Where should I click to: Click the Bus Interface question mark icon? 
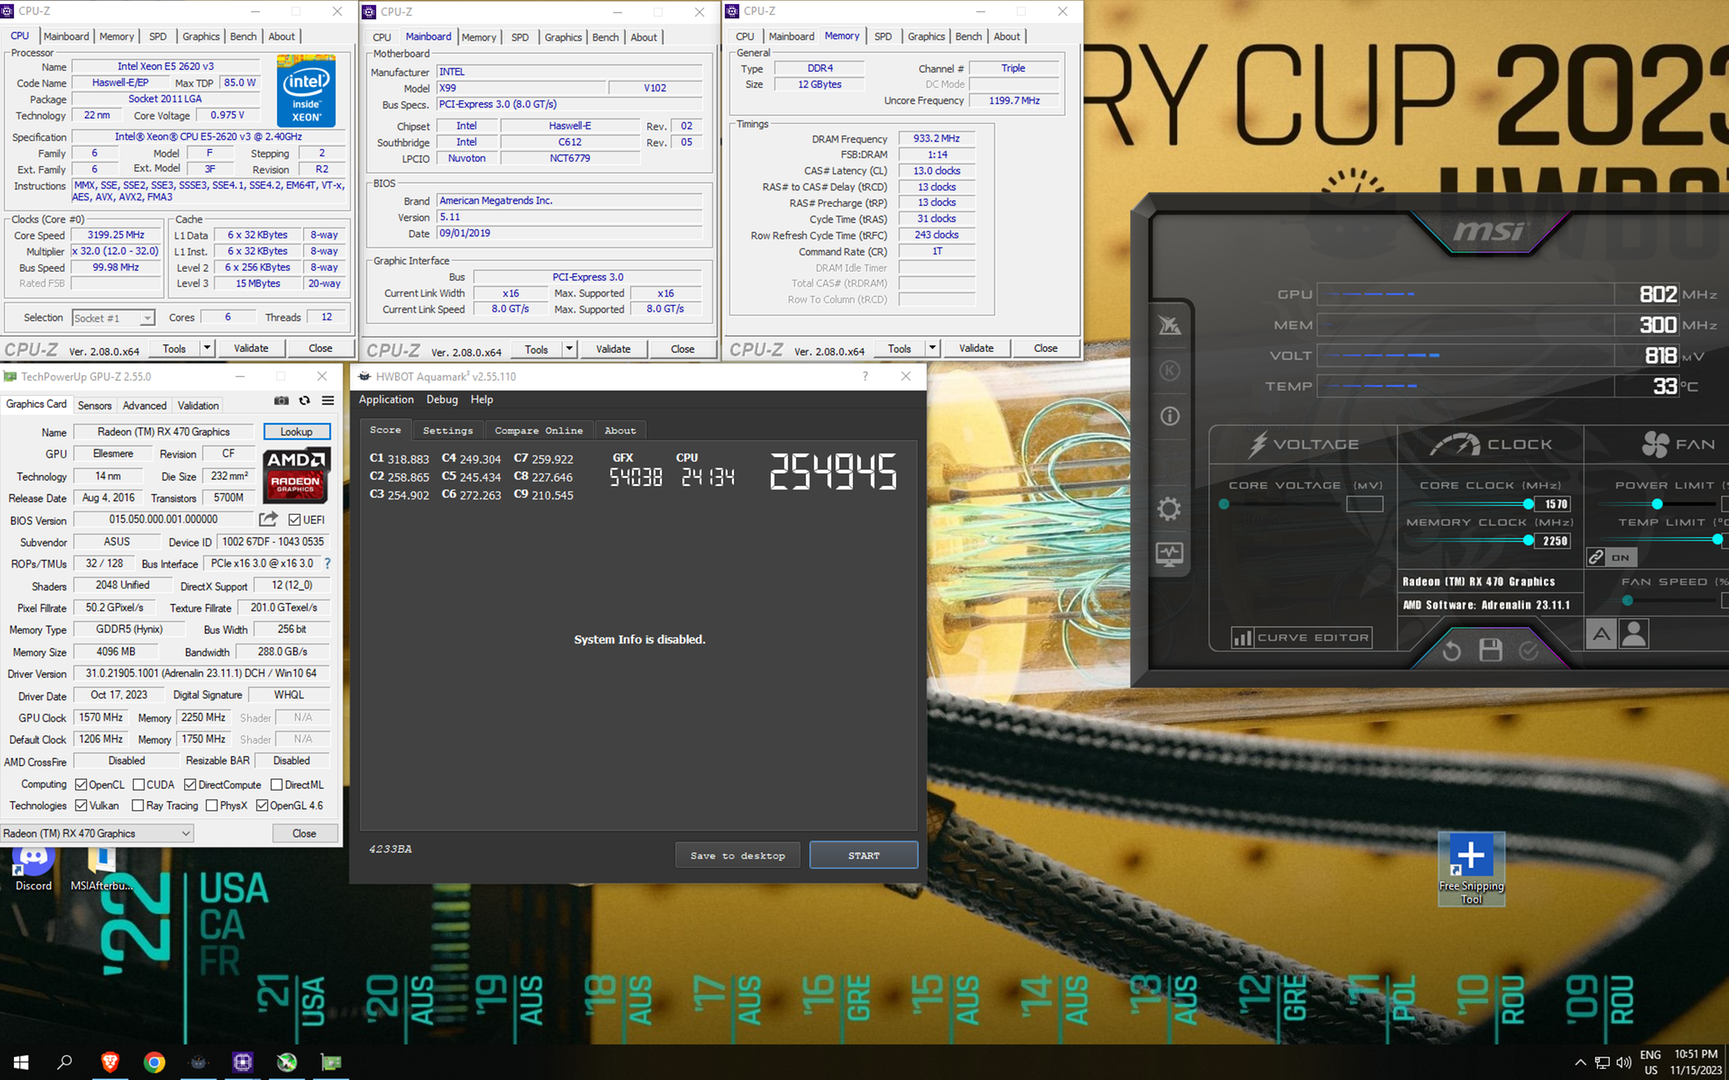(x=327, y=563)
